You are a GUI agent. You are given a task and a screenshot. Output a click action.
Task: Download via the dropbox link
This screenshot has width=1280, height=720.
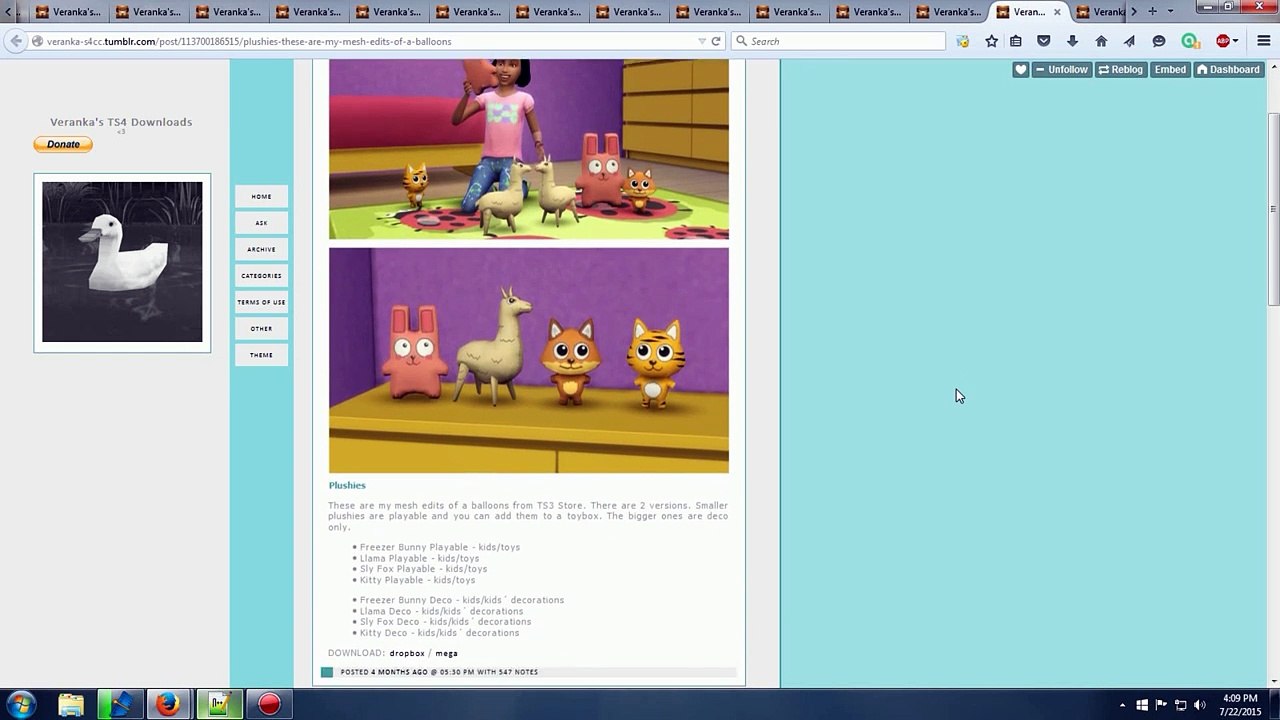click(x=407, y=653)
